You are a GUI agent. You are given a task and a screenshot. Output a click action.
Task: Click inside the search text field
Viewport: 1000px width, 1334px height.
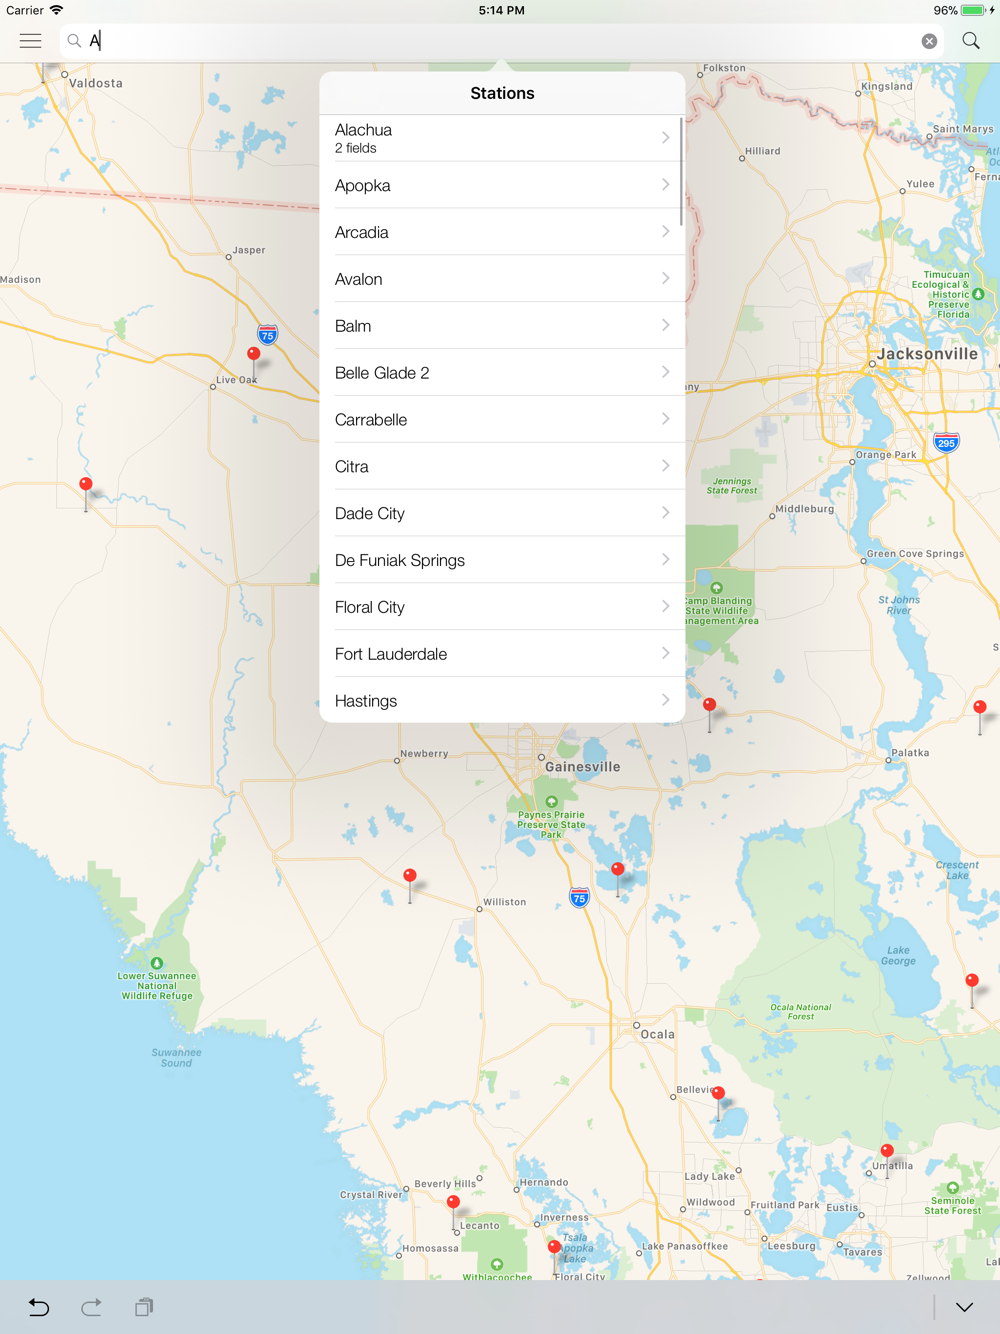point(500,41)
